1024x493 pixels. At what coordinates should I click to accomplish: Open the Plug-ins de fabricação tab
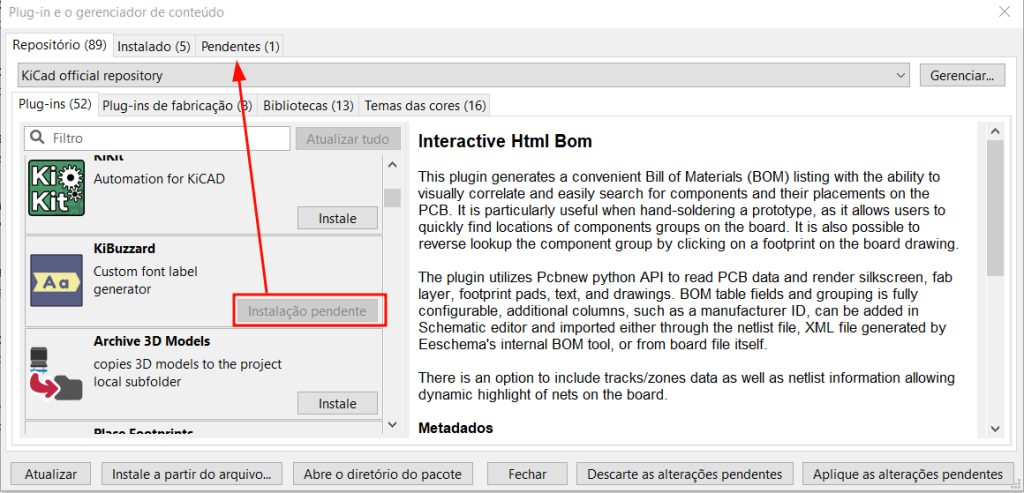click(x=178, y=105)
